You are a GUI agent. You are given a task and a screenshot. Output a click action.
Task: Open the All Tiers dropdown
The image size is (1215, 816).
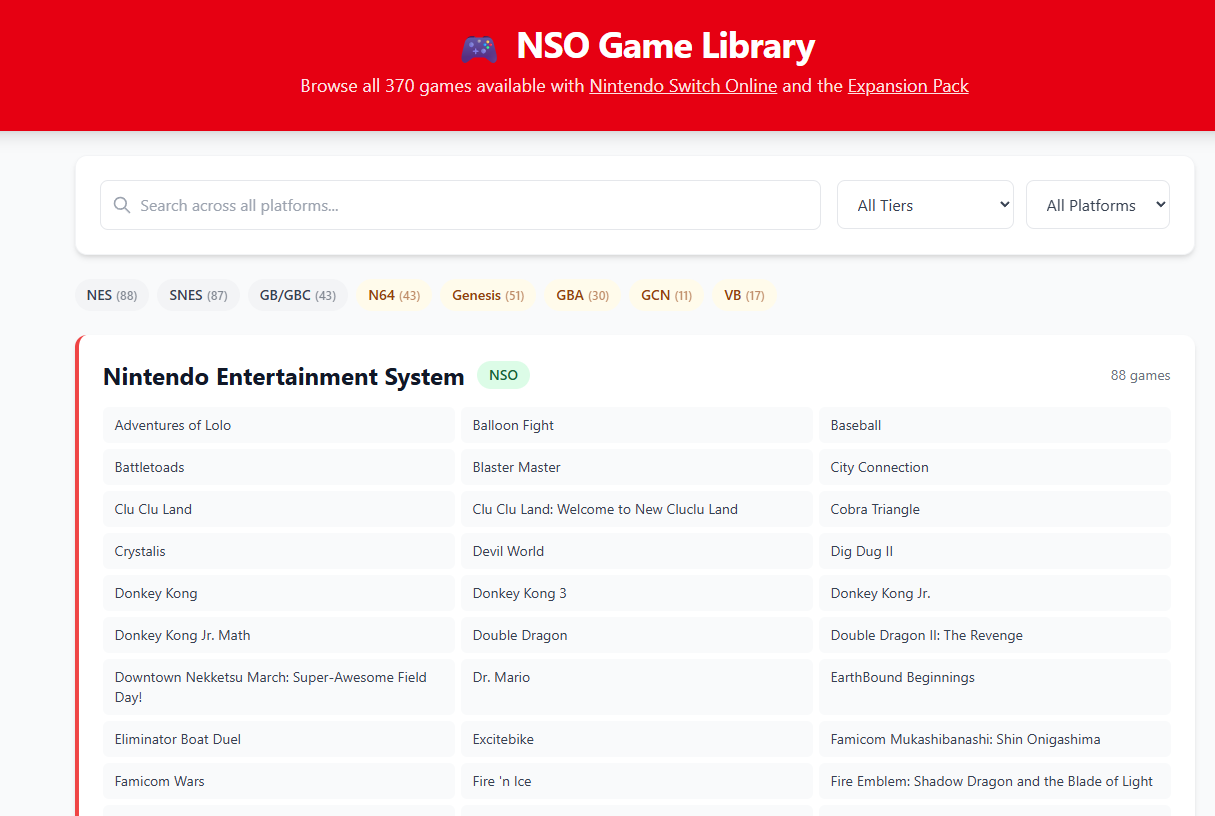[924, 204]
